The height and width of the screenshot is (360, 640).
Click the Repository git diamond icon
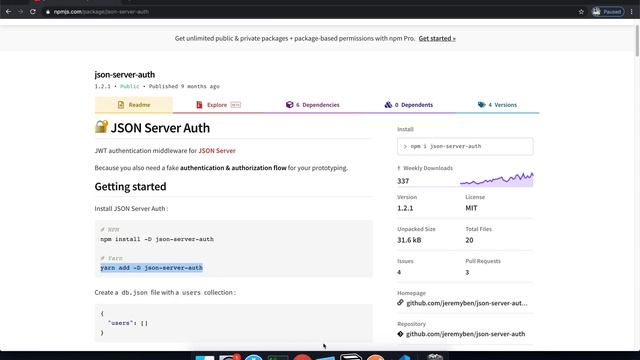400,334
